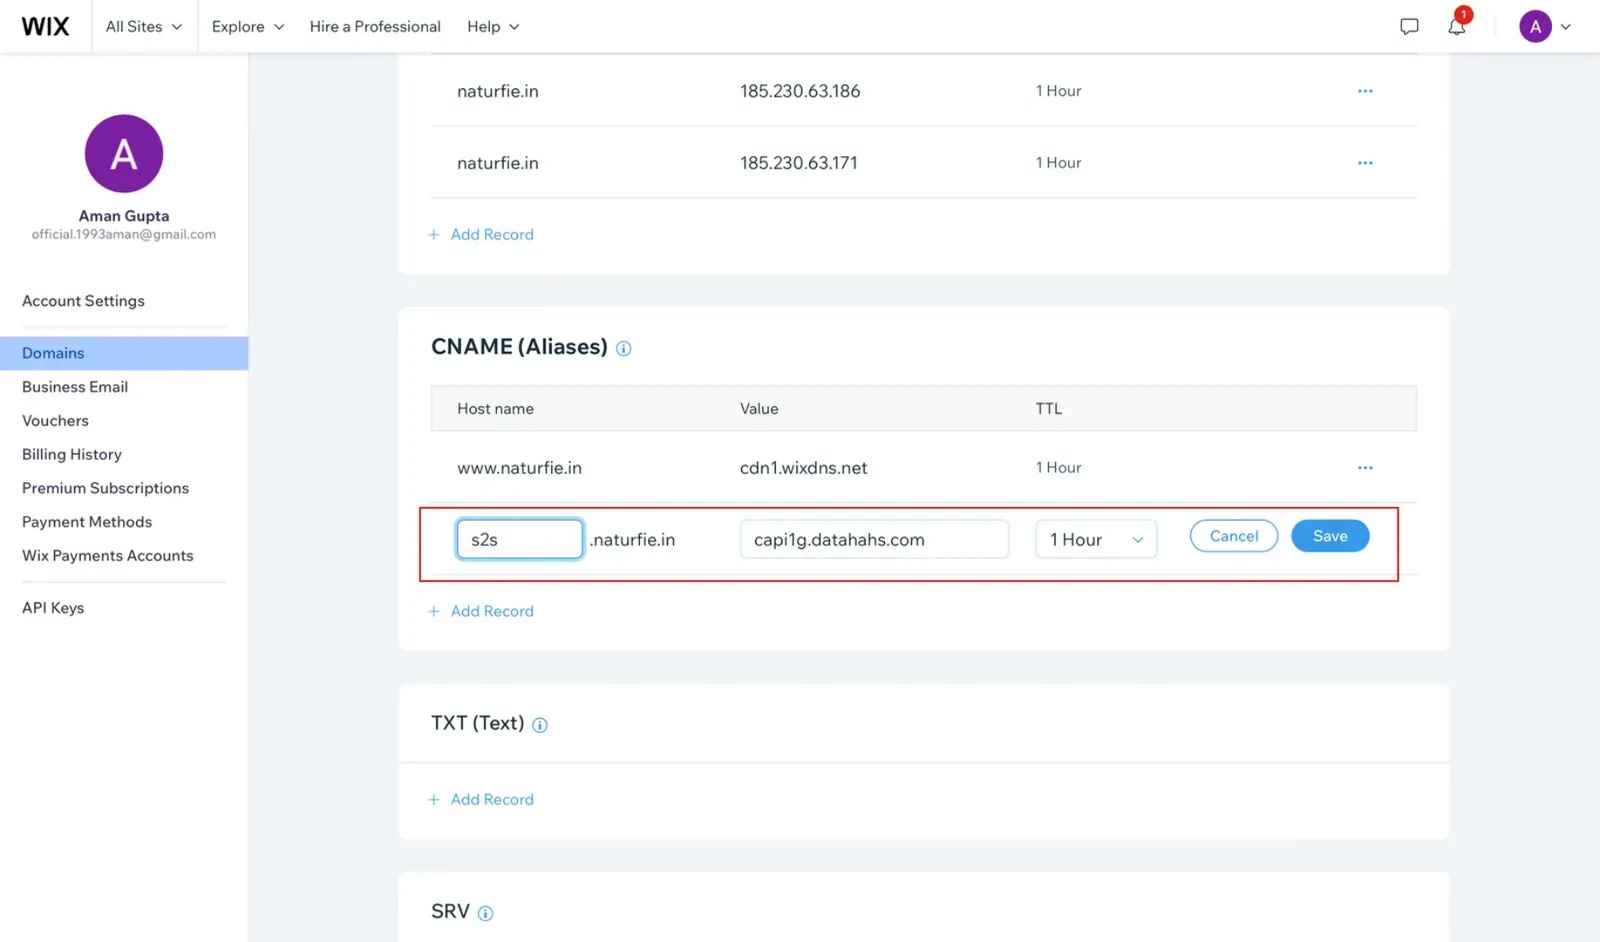Viewport: 1600px width, 942px height.
Task: Open the chat messages icon
Action: pos(1409,27)
